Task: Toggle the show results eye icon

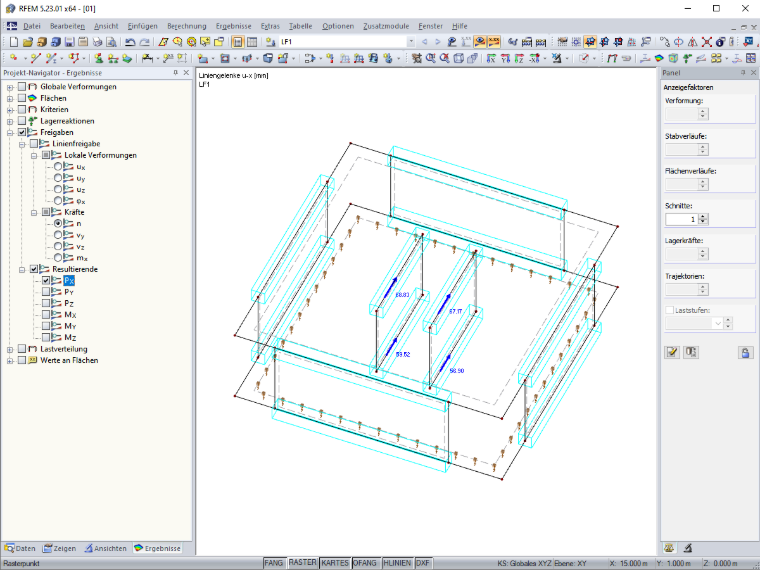Action: [x=480, y=42]
